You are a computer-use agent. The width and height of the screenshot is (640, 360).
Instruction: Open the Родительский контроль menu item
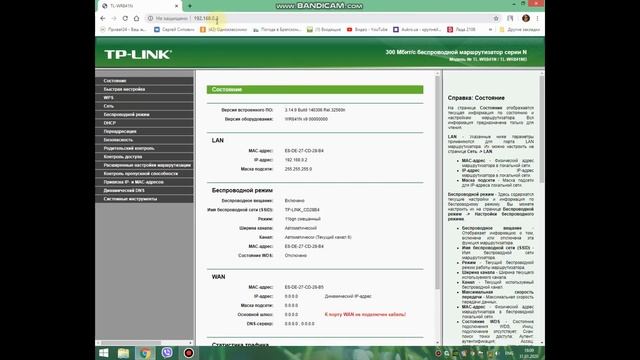click(x=144, y=148)
